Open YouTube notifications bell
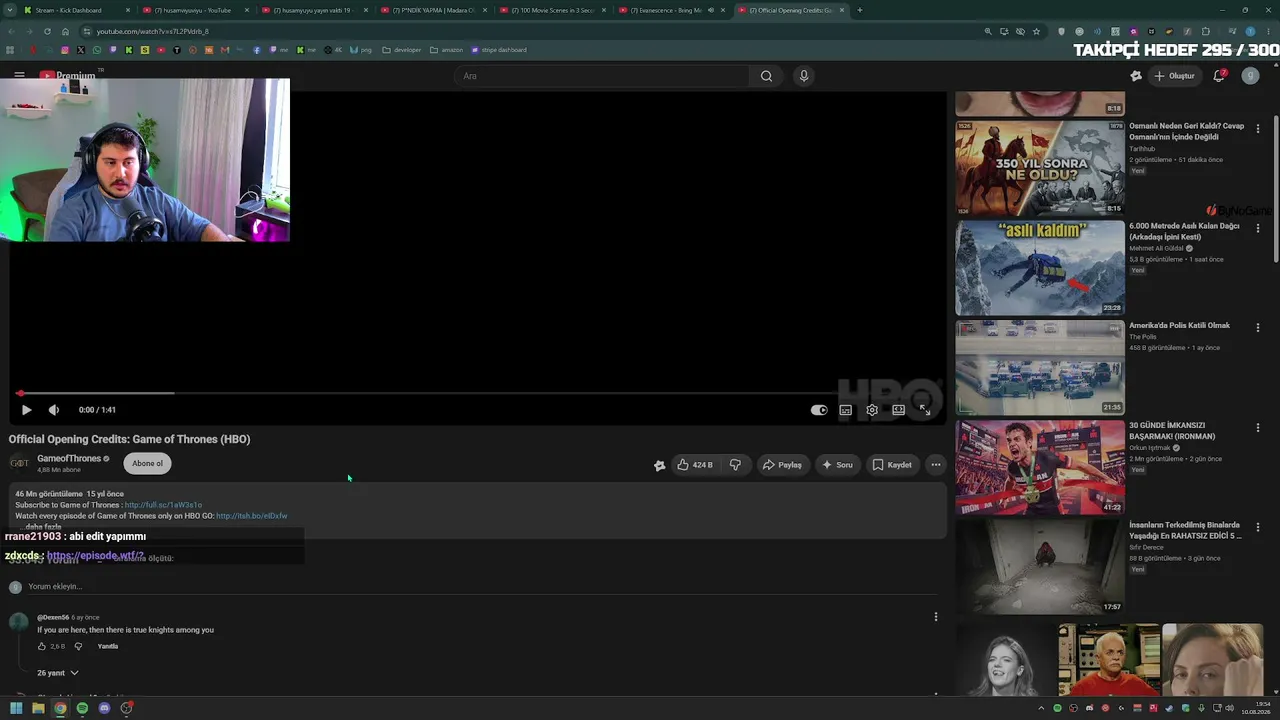This screenshot has width=1280, height=720. [x=1219, y=76]
